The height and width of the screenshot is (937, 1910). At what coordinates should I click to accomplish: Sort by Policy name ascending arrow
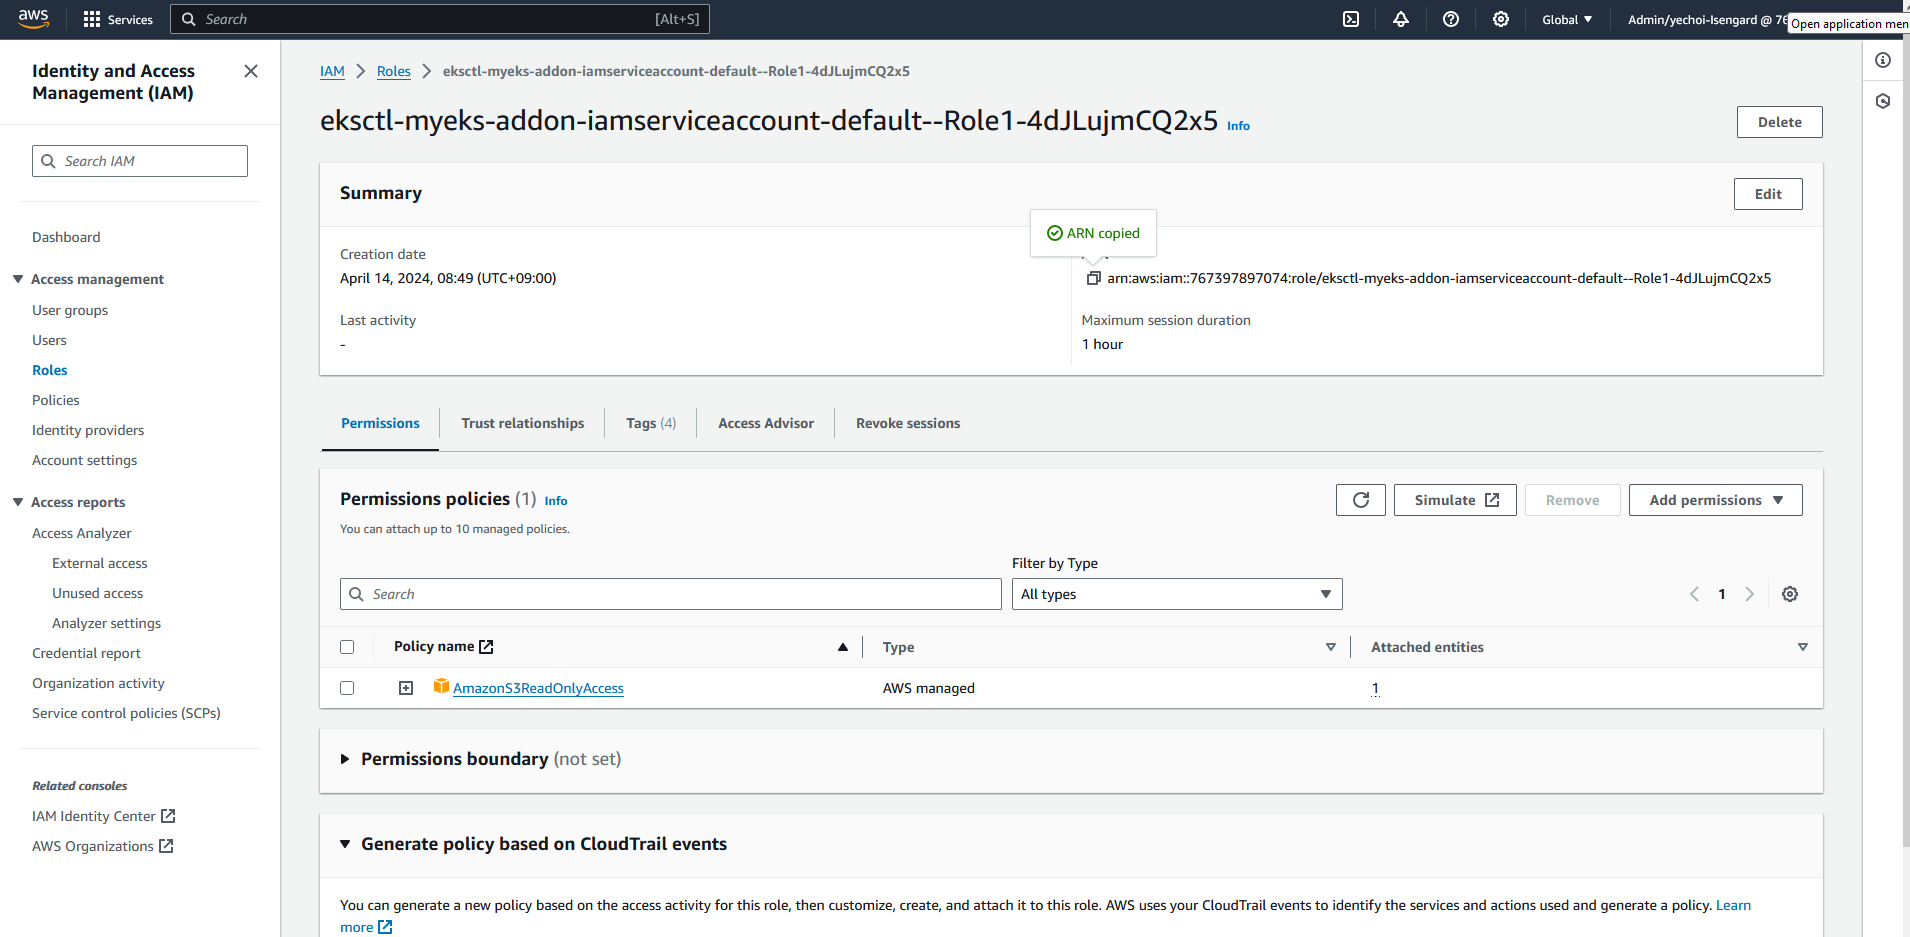(x=843, y=647)
